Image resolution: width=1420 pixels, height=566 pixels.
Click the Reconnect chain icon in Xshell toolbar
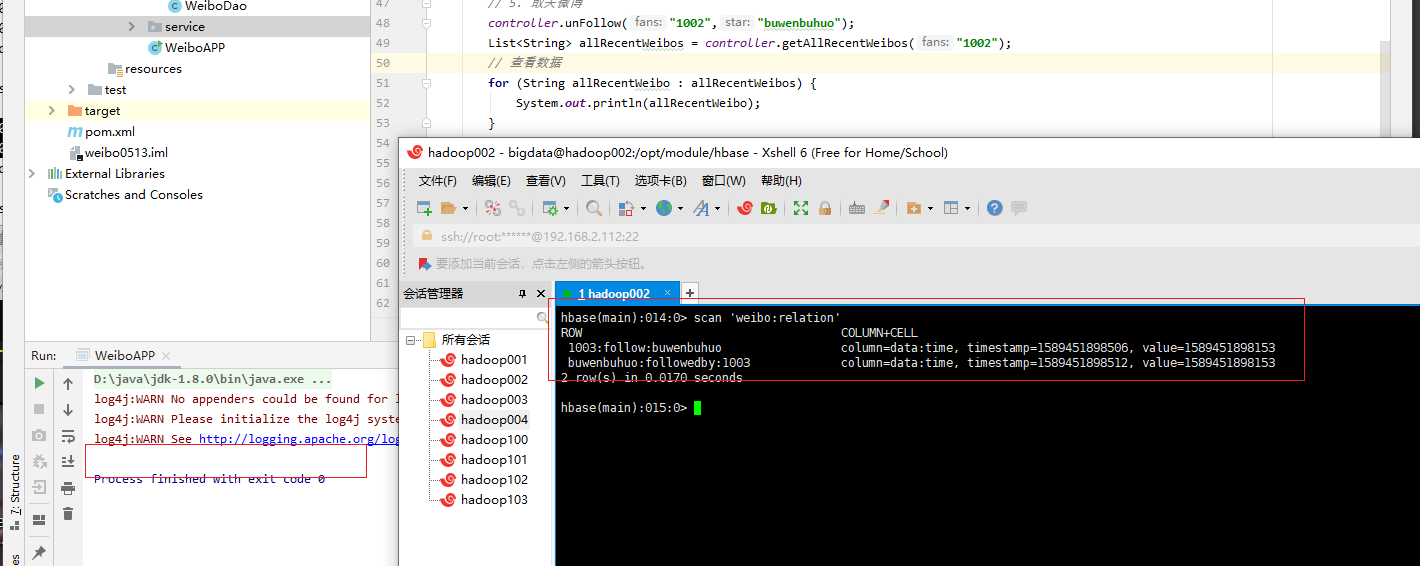[517, 208]
